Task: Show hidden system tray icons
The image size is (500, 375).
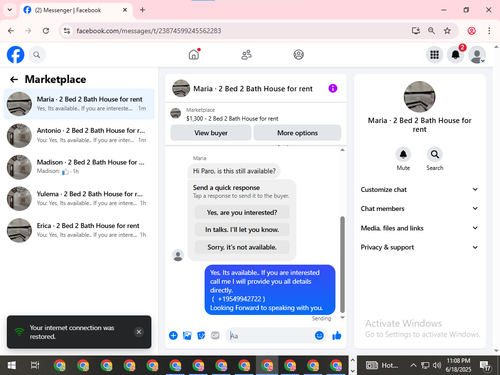Action: tap(413, 365)
